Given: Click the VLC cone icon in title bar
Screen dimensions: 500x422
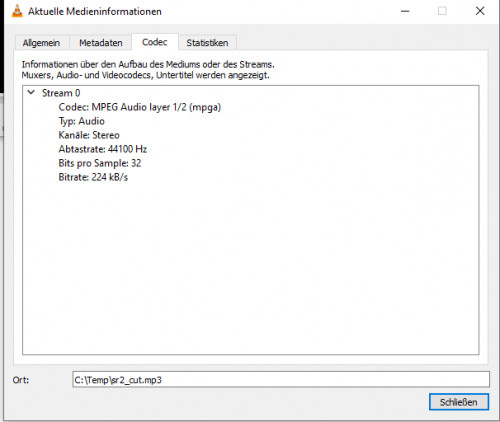Looking at the screenshot, I should (x=17, y=11).
